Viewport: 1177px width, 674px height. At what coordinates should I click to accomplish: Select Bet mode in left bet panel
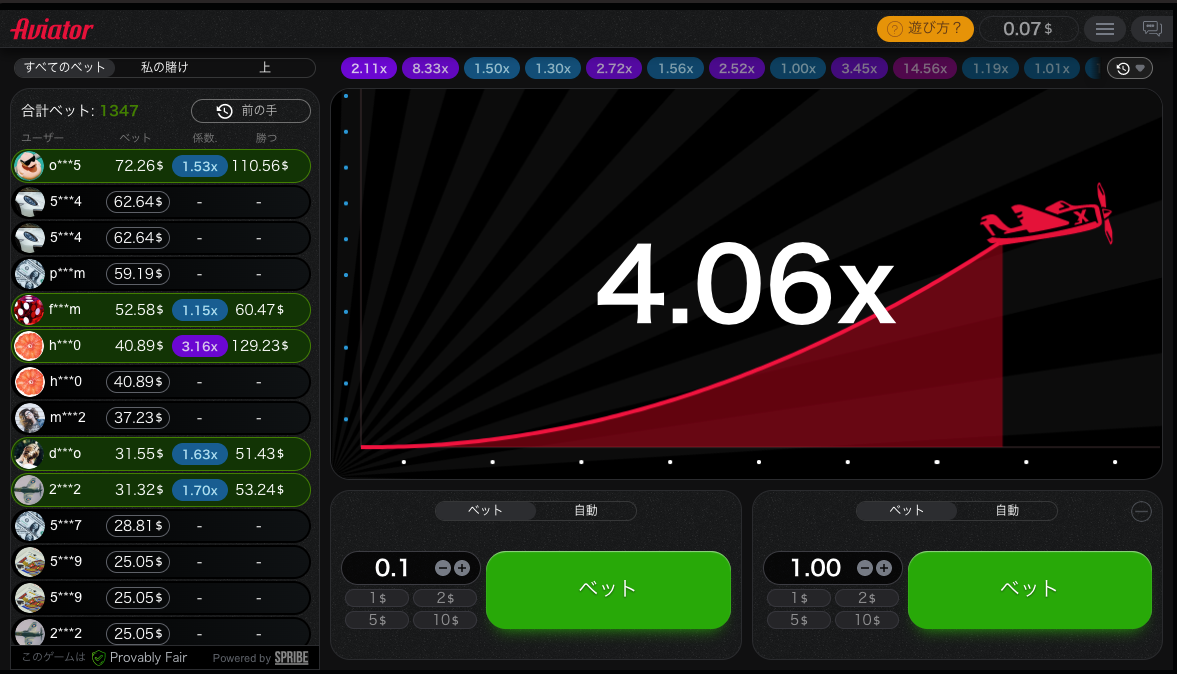485,510
